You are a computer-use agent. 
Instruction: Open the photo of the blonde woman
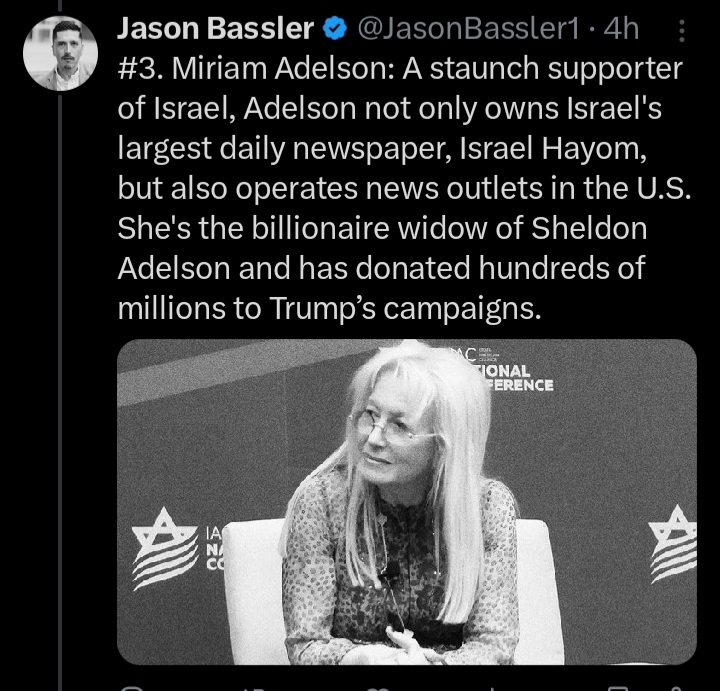click(407, 500)
